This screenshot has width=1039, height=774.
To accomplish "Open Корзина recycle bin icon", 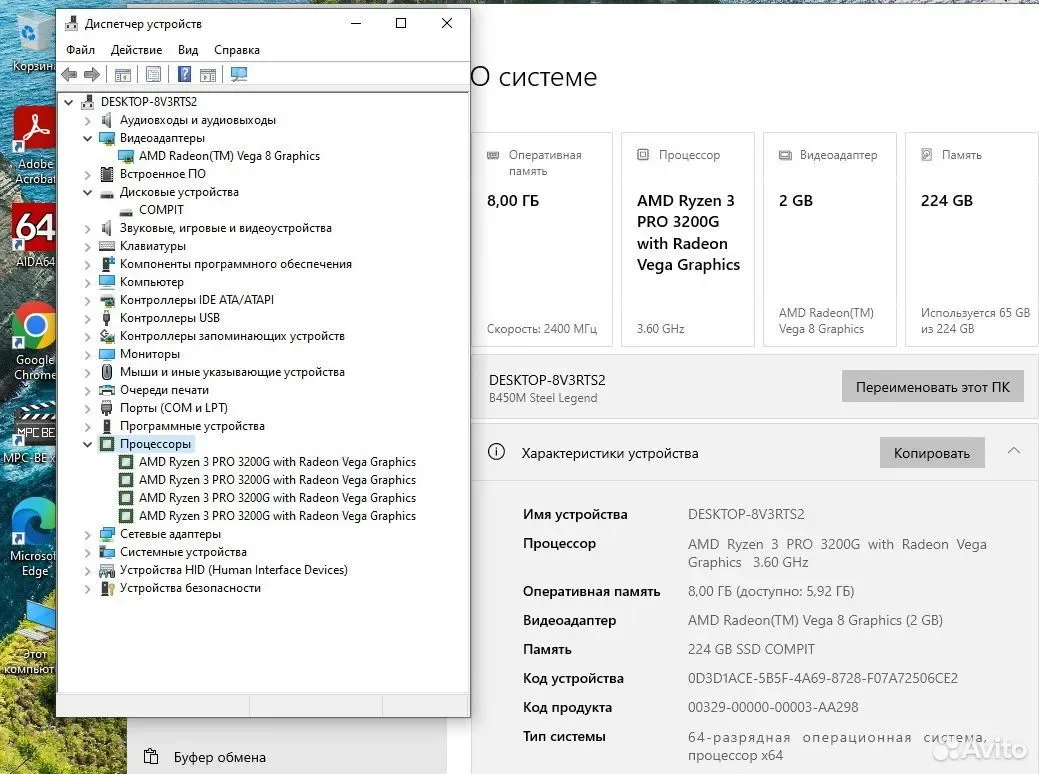I will (x=34, y=44).
